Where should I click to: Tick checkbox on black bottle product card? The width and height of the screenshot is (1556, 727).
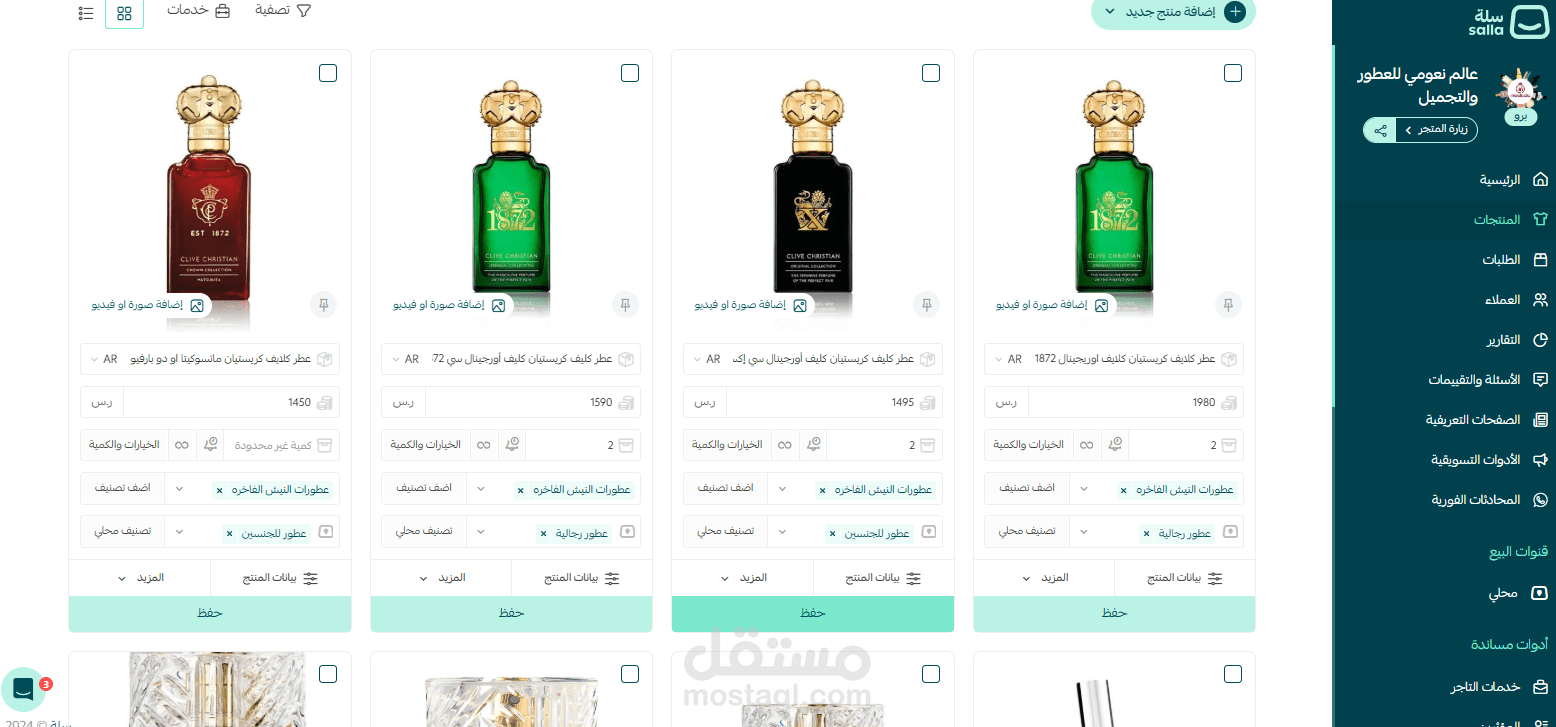tap(931, 73)
